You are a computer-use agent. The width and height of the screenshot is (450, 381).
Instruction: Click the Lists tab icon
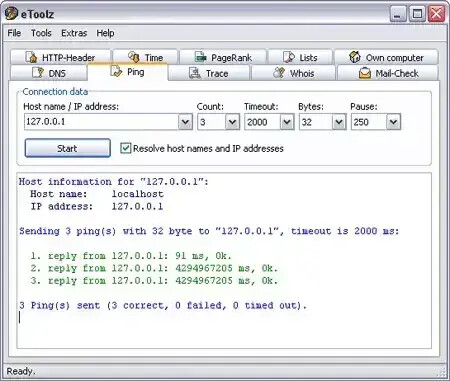click(x=289, y=57)
